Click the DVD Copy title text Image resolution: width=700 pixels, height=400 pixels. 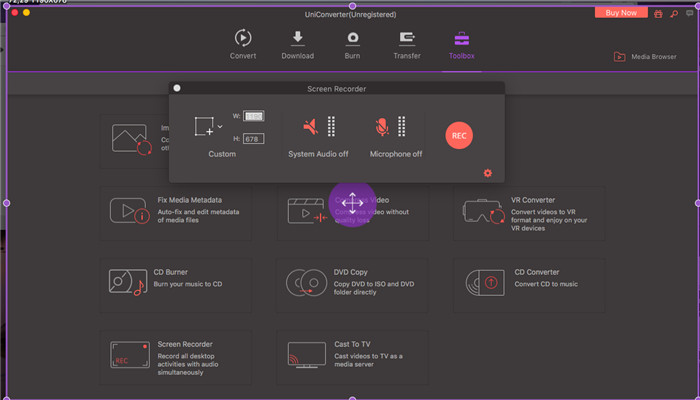click(350, 272)
